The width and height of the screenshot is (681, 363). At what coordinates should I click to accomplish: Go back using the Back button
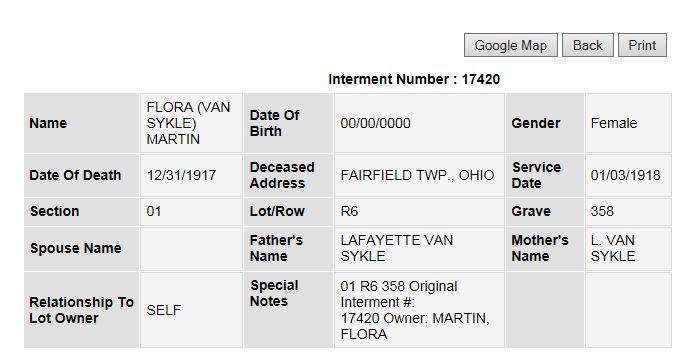point(588,45)
